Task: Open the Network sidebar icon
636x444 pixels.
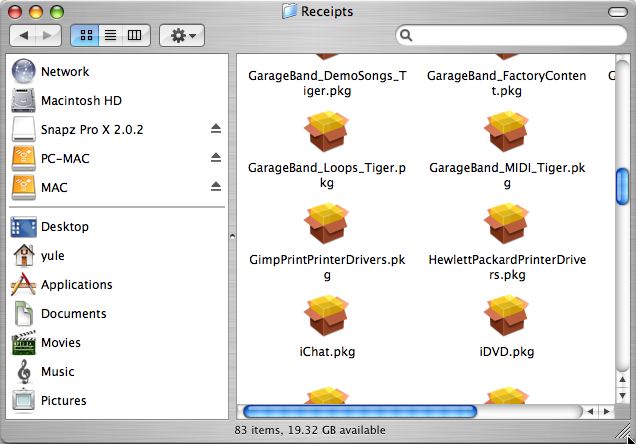Action: coord(24,71)
